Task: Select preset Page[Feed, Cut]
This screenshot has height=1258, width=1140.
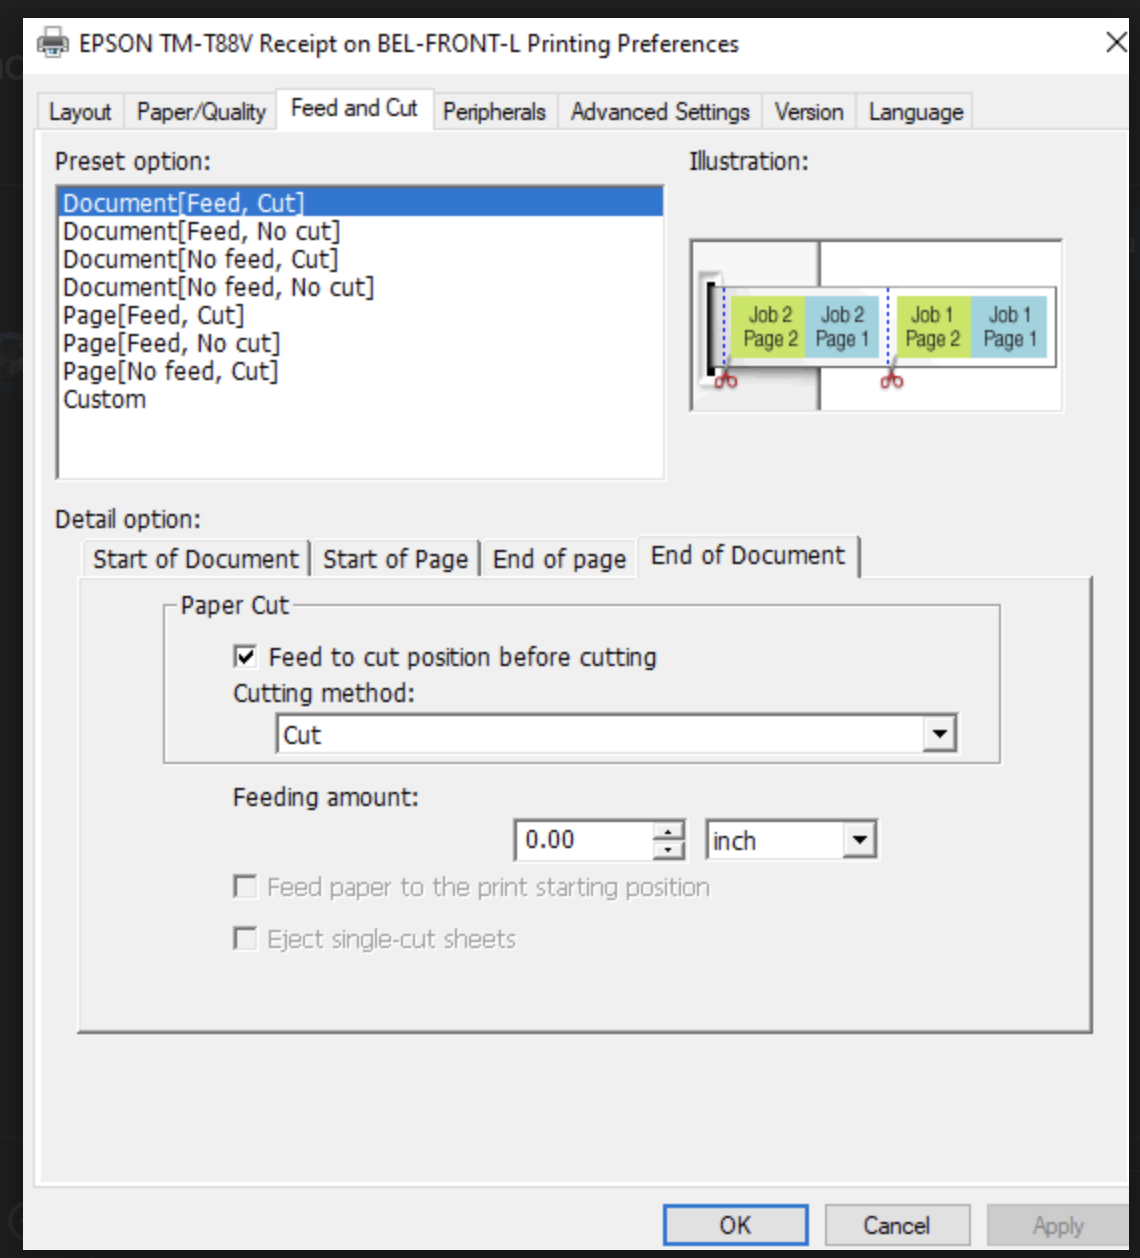Action: [361, 315]
